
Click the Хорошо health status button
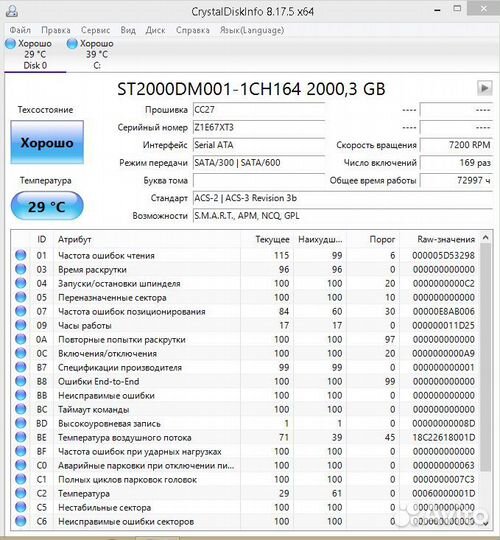47,142
